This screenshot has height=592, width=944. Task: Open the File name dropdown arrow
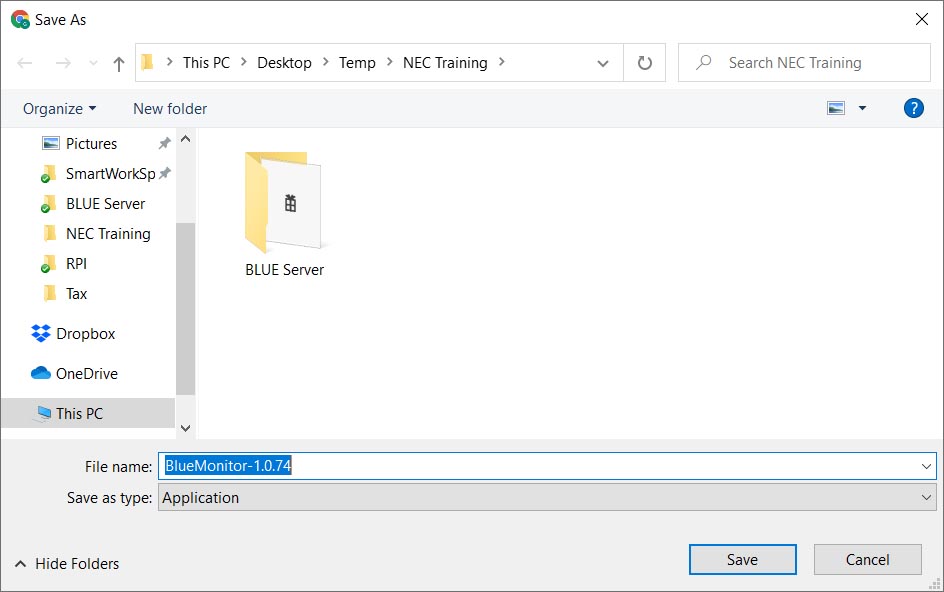(x=926, y=466)
